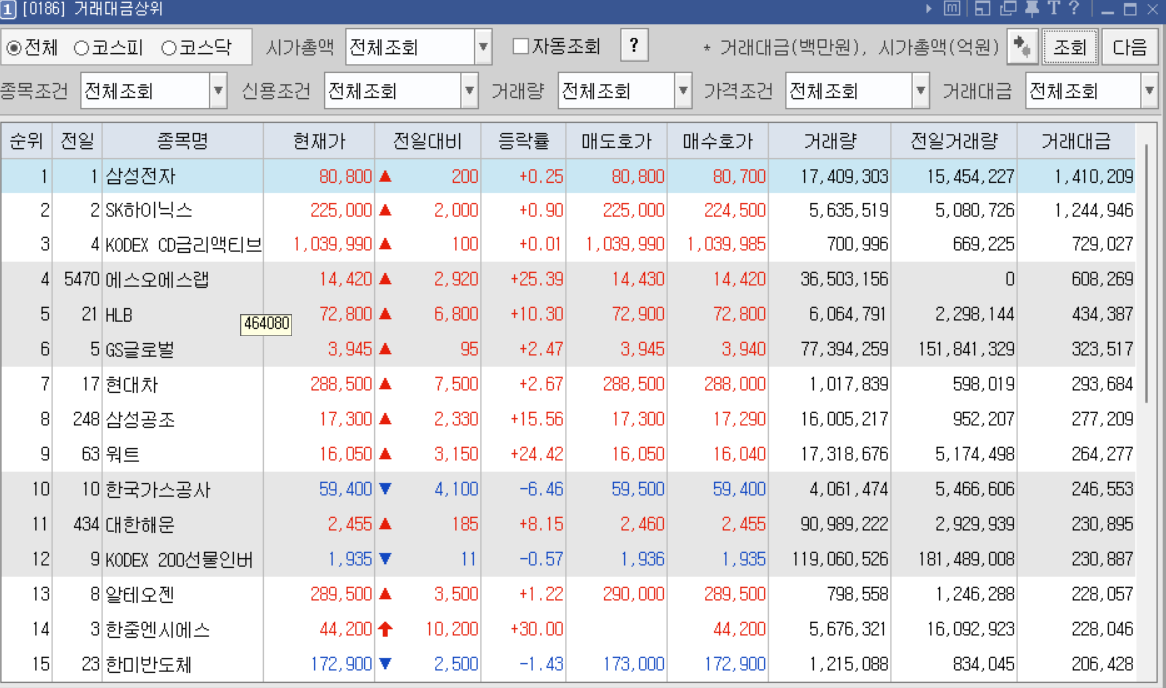Click the 등락률 column header

pos(524,141)
